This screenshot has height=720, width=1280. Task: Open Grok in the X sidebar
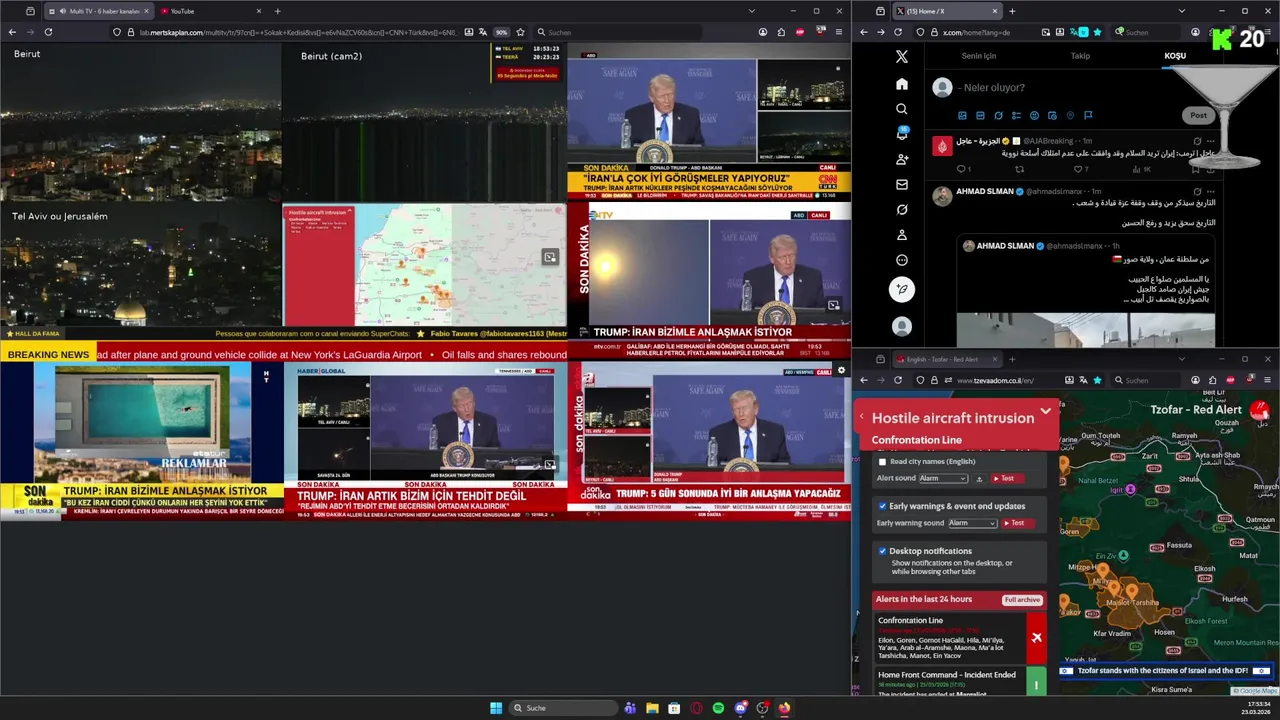pyautogui.click(x=902, y=209)
